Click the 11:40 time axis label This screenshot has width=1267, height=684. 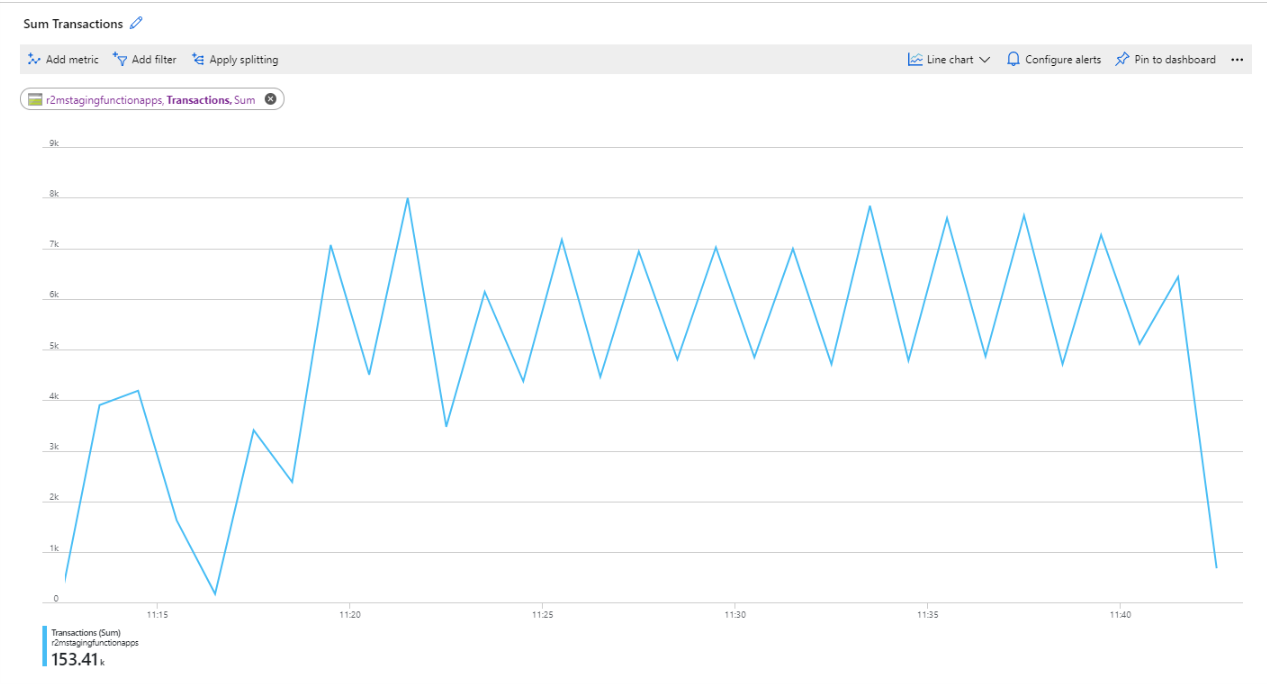(x=1120, y=614)
